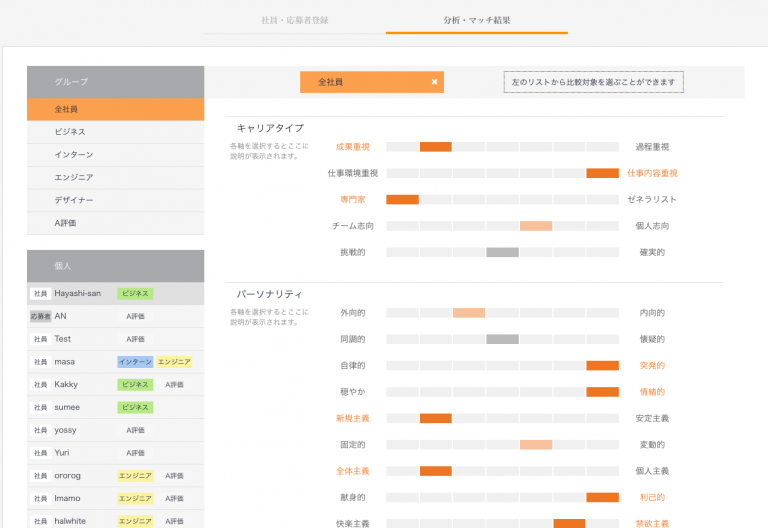Select the 全社員 group
The width and height of the screenshot is (768, 528).
click(x=116, y=109)
